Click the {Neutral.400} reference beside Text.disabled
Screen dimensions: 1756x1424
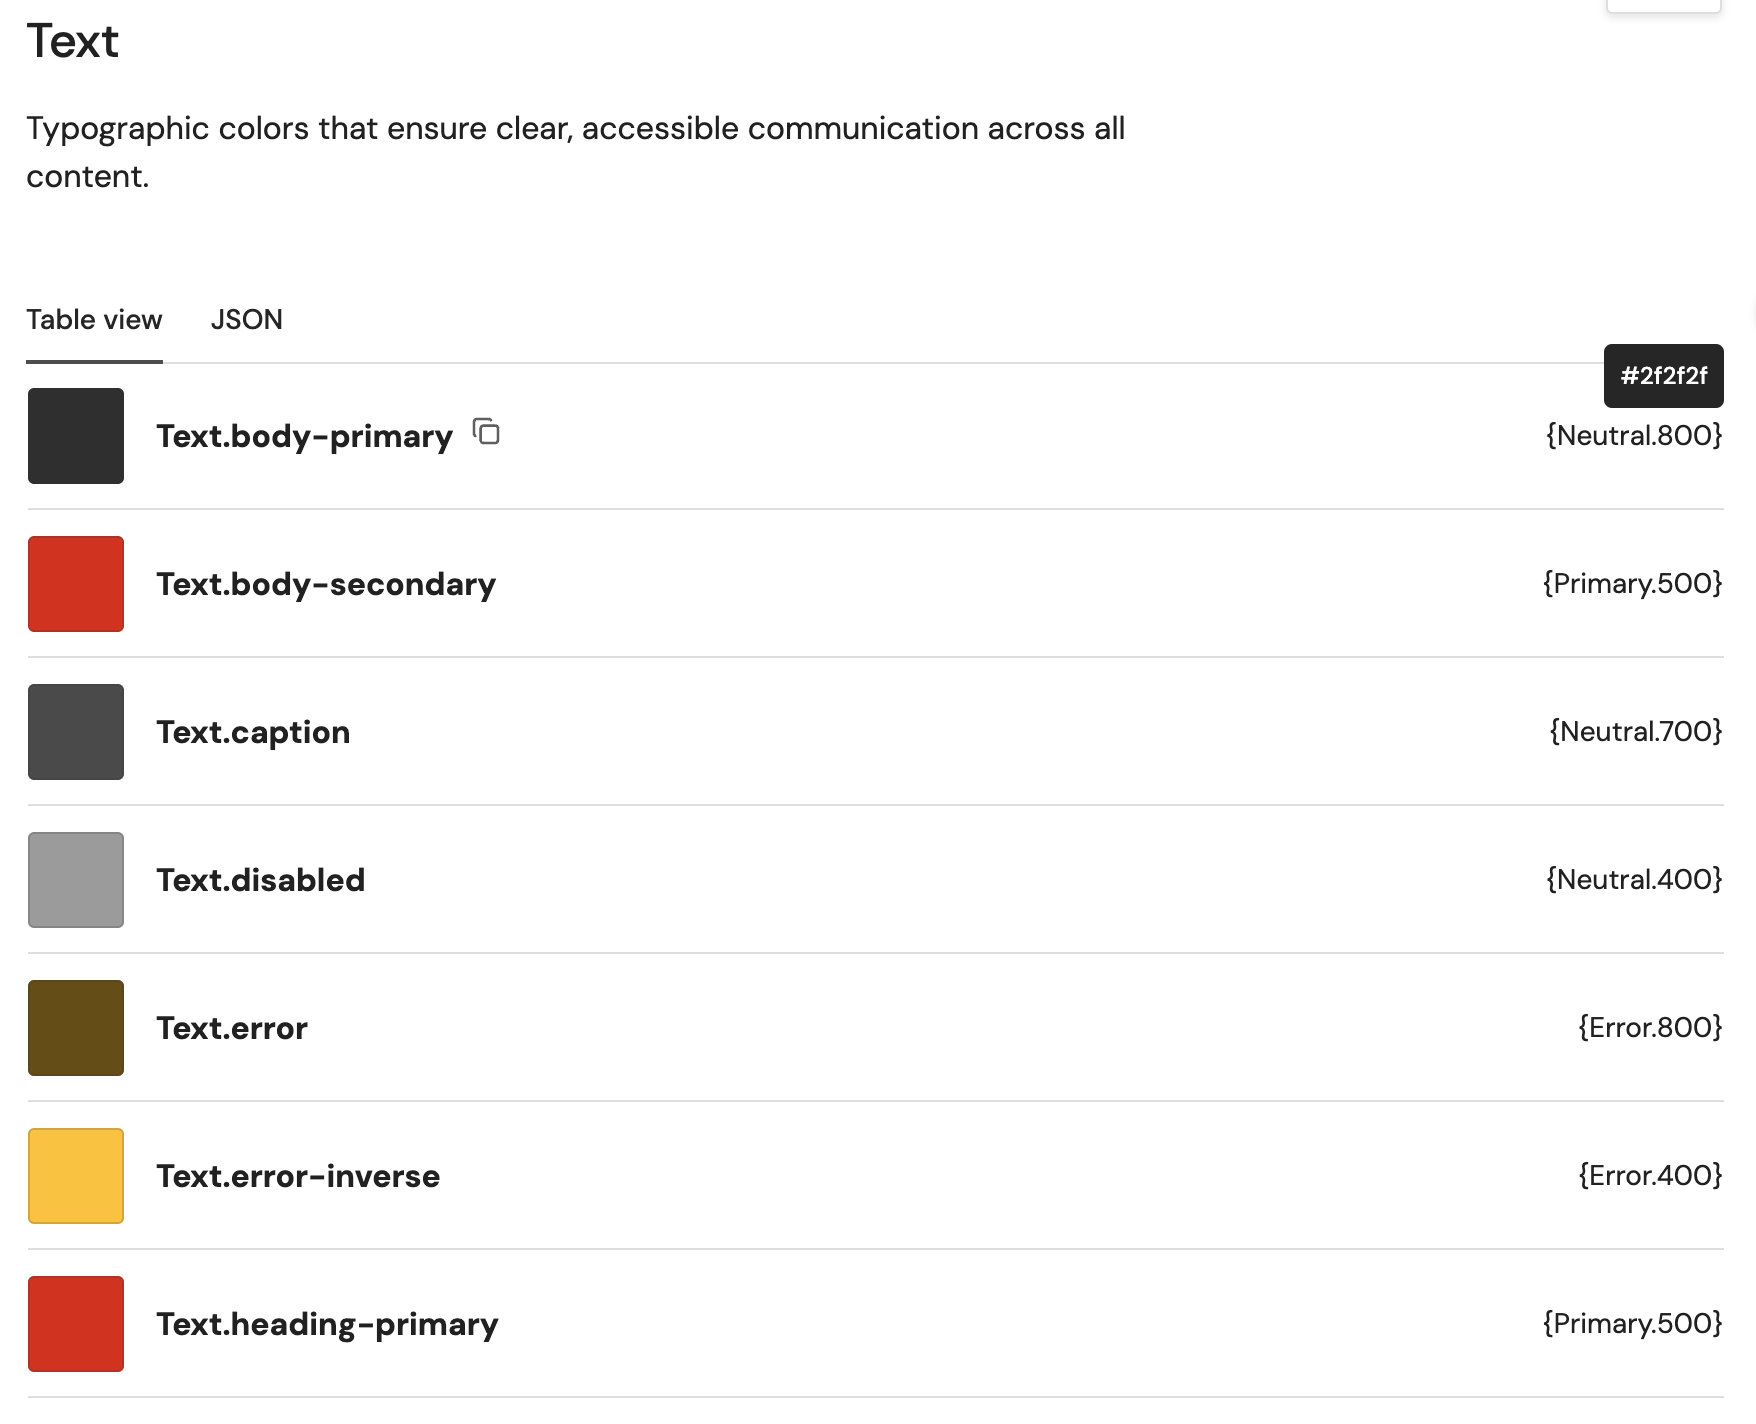coord(1632,880)
